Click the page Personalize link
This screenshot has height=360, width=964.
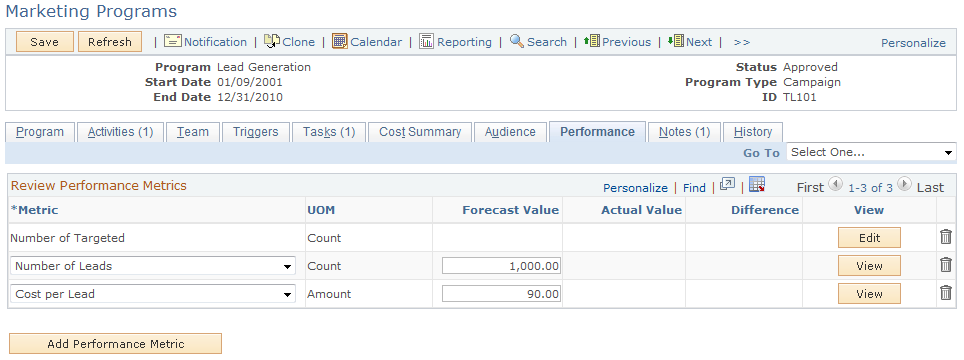pyautogui.click(x=914, y=43)
